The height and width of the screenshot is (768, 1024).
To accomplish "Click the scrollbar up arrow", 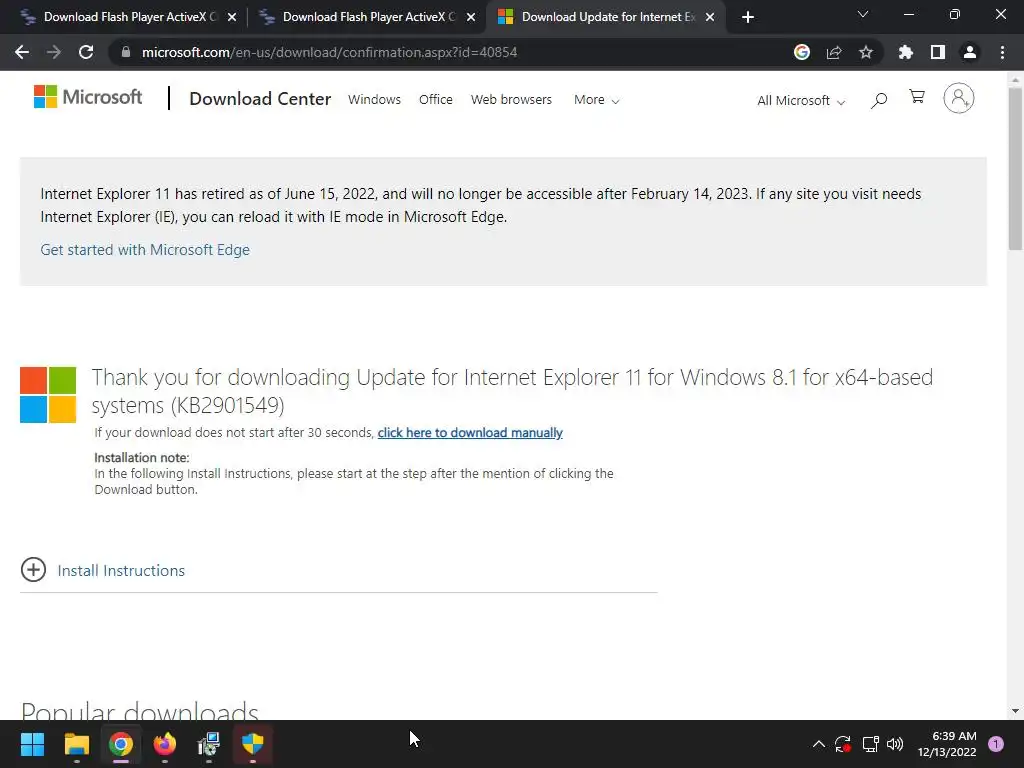I will pyautogui.click(x=1015, y=80).
